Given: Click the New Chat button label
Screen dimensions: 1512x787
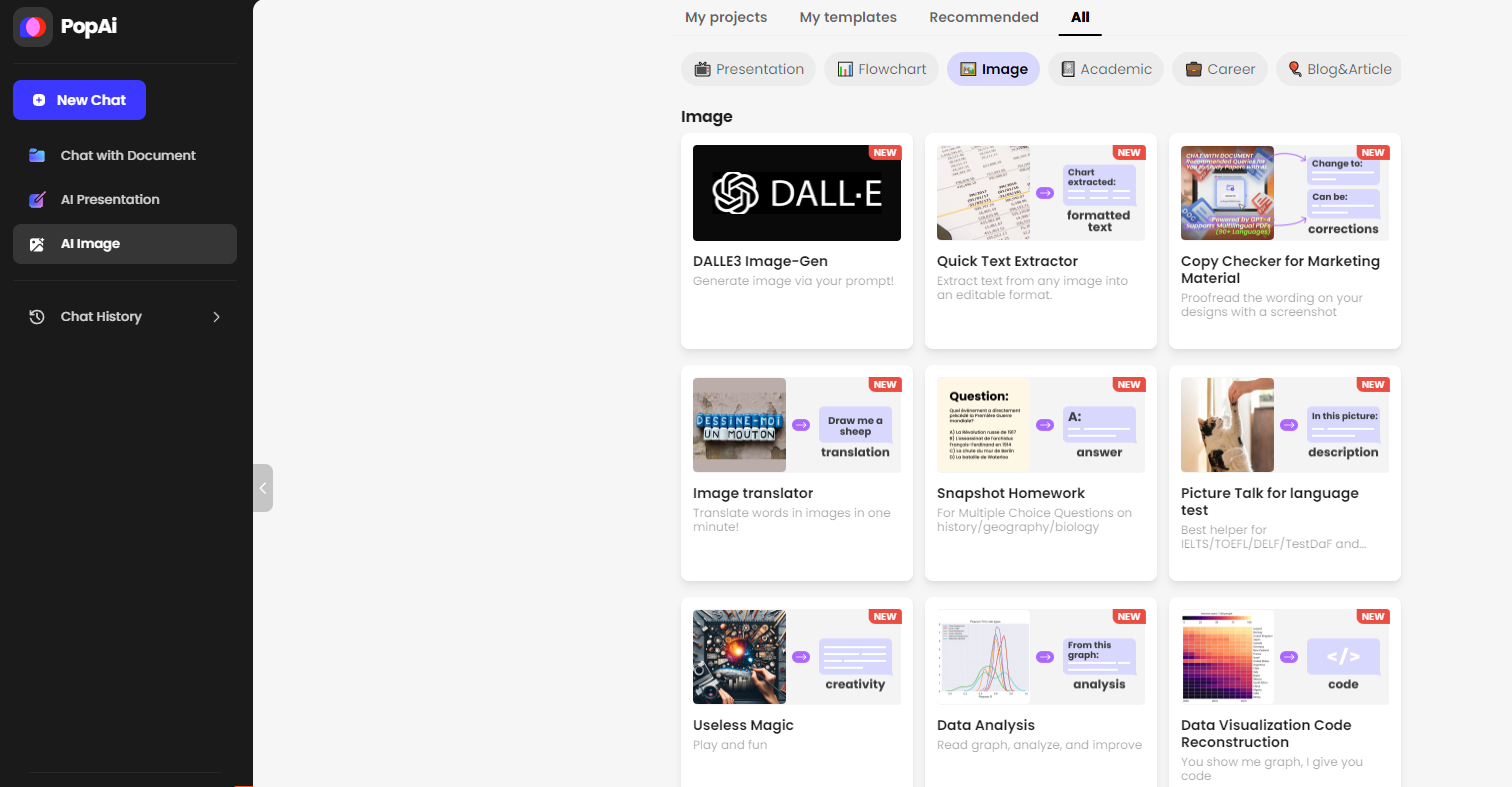Looking at the screenshot, I should 91,100.
